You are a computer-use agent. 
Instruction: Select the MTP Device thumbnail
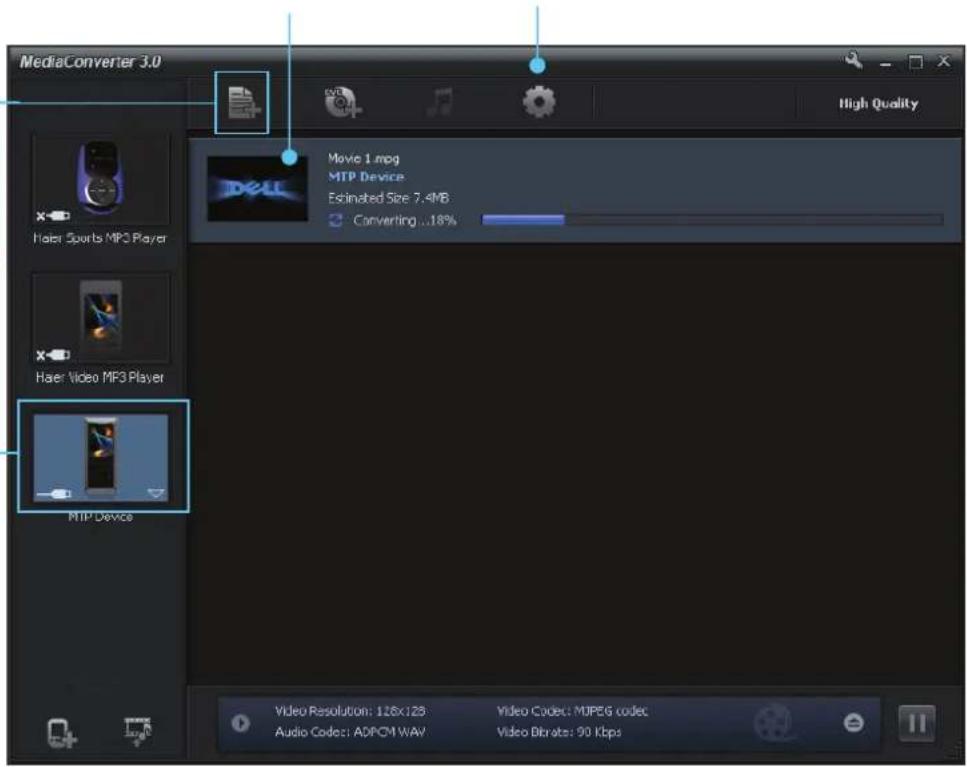101,457
